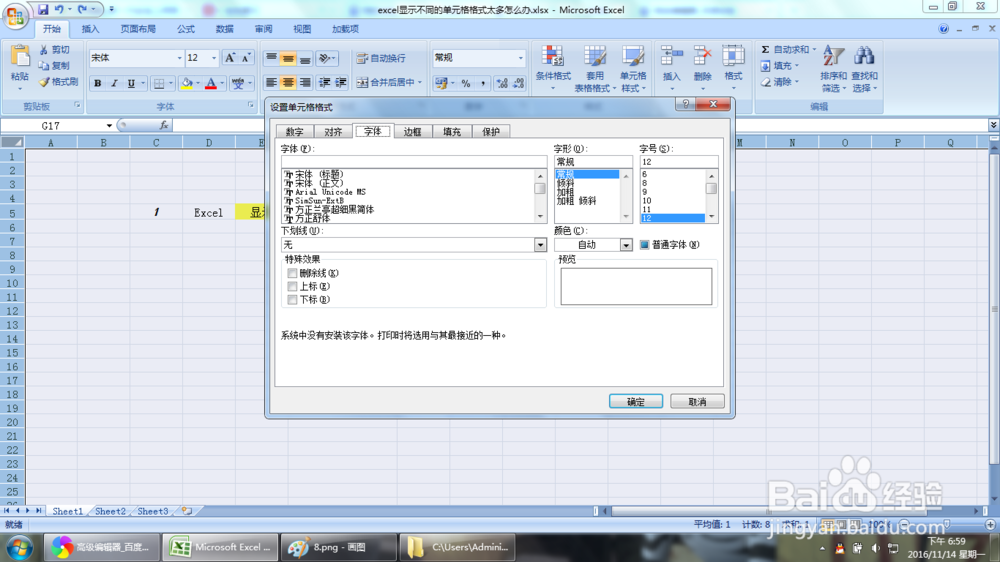Click the Format cells ribbon icon
This screenshot has height=562, width=1000.
pyautogui.click(x=733, y=57)
